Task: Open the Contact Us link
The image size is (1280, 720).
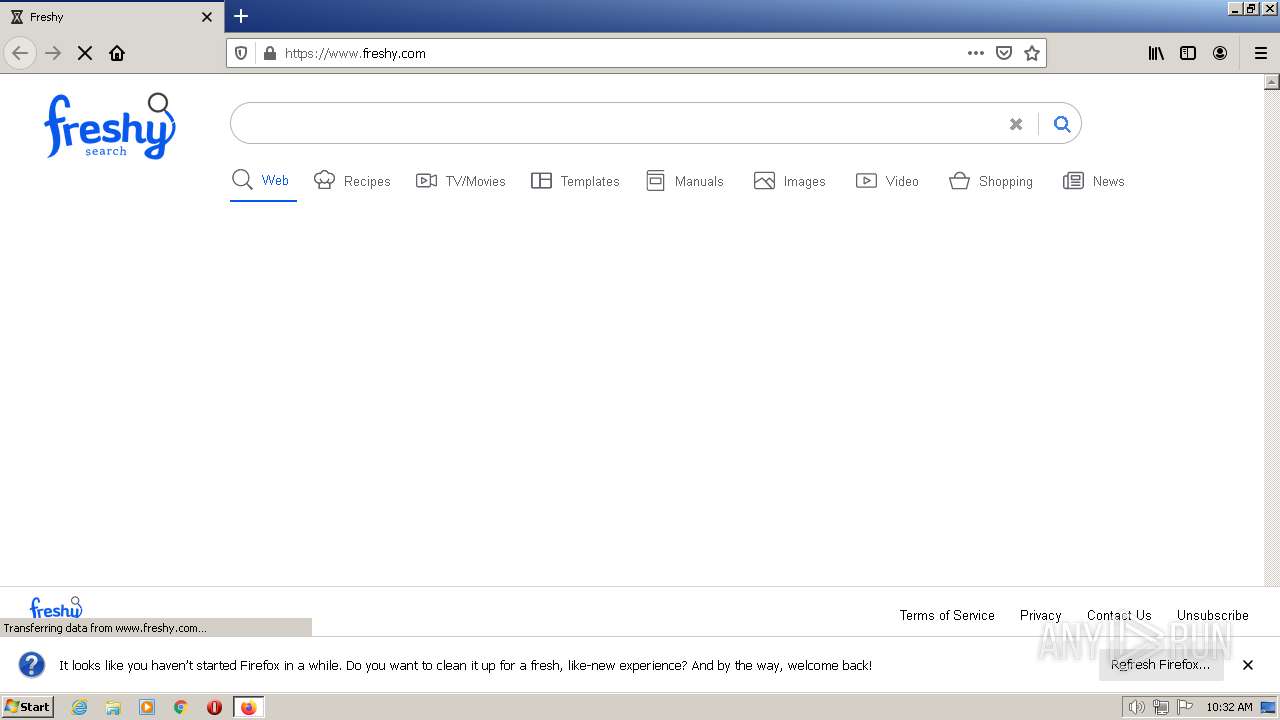Action: (1119, 615)
